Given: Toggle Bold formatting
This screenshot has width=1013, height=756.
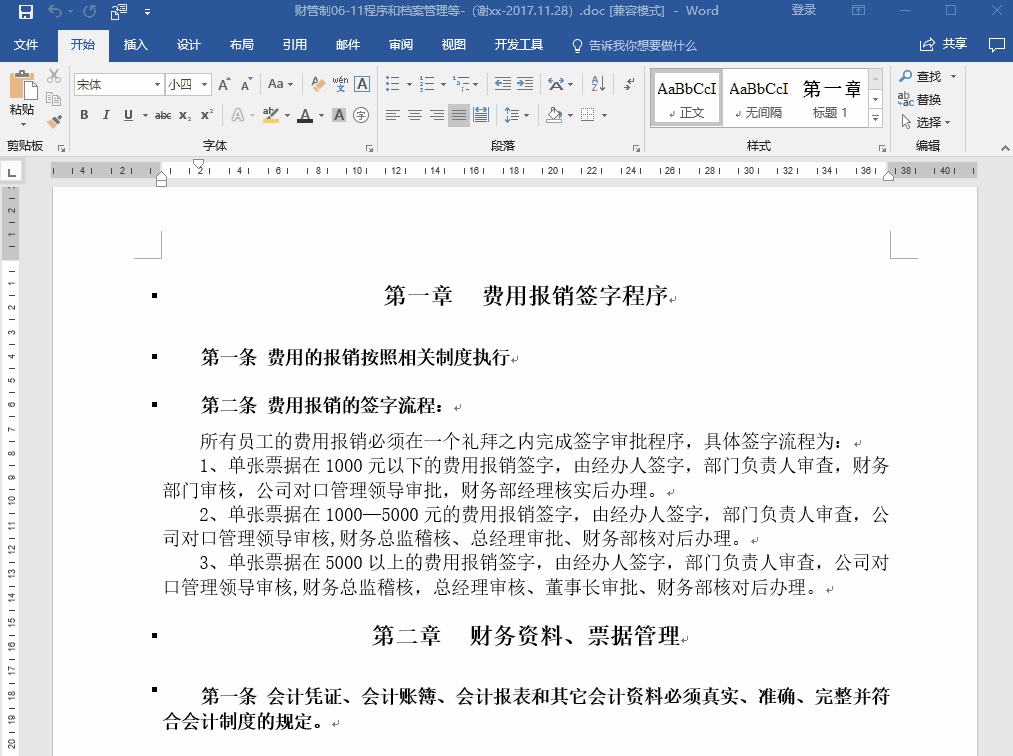Looking at the screenshot, I should click(x=84, y=115).
